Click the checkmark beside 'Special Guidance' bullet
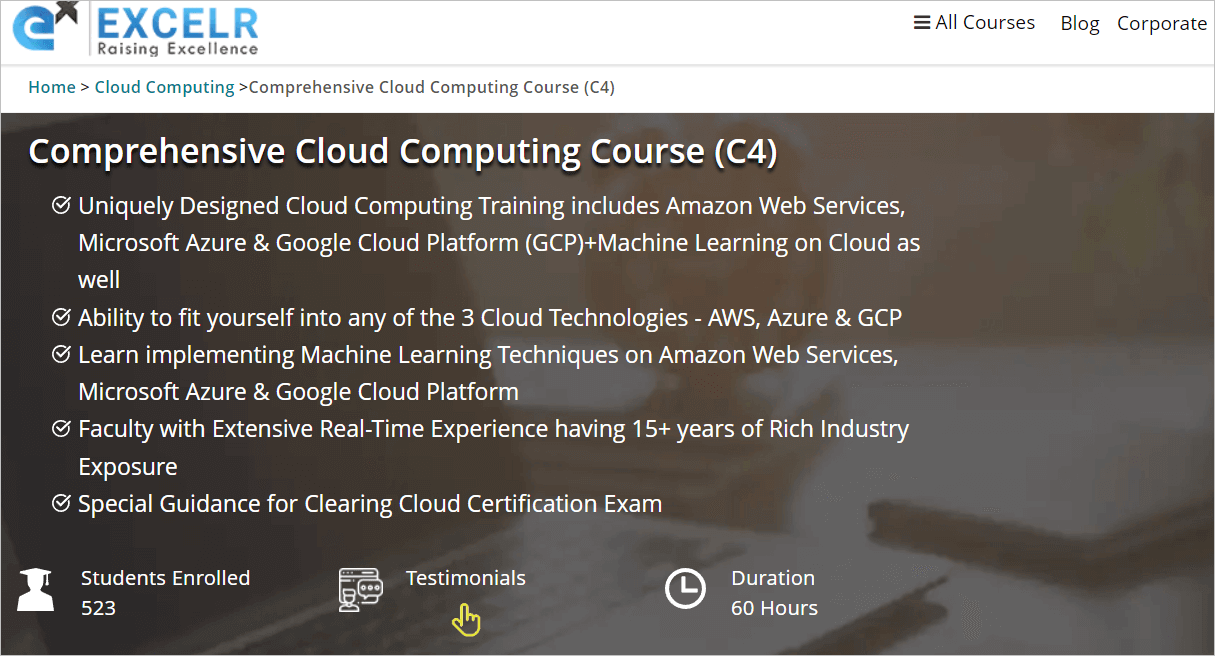The image size is (1215, 656). click(x=61, y=502)
